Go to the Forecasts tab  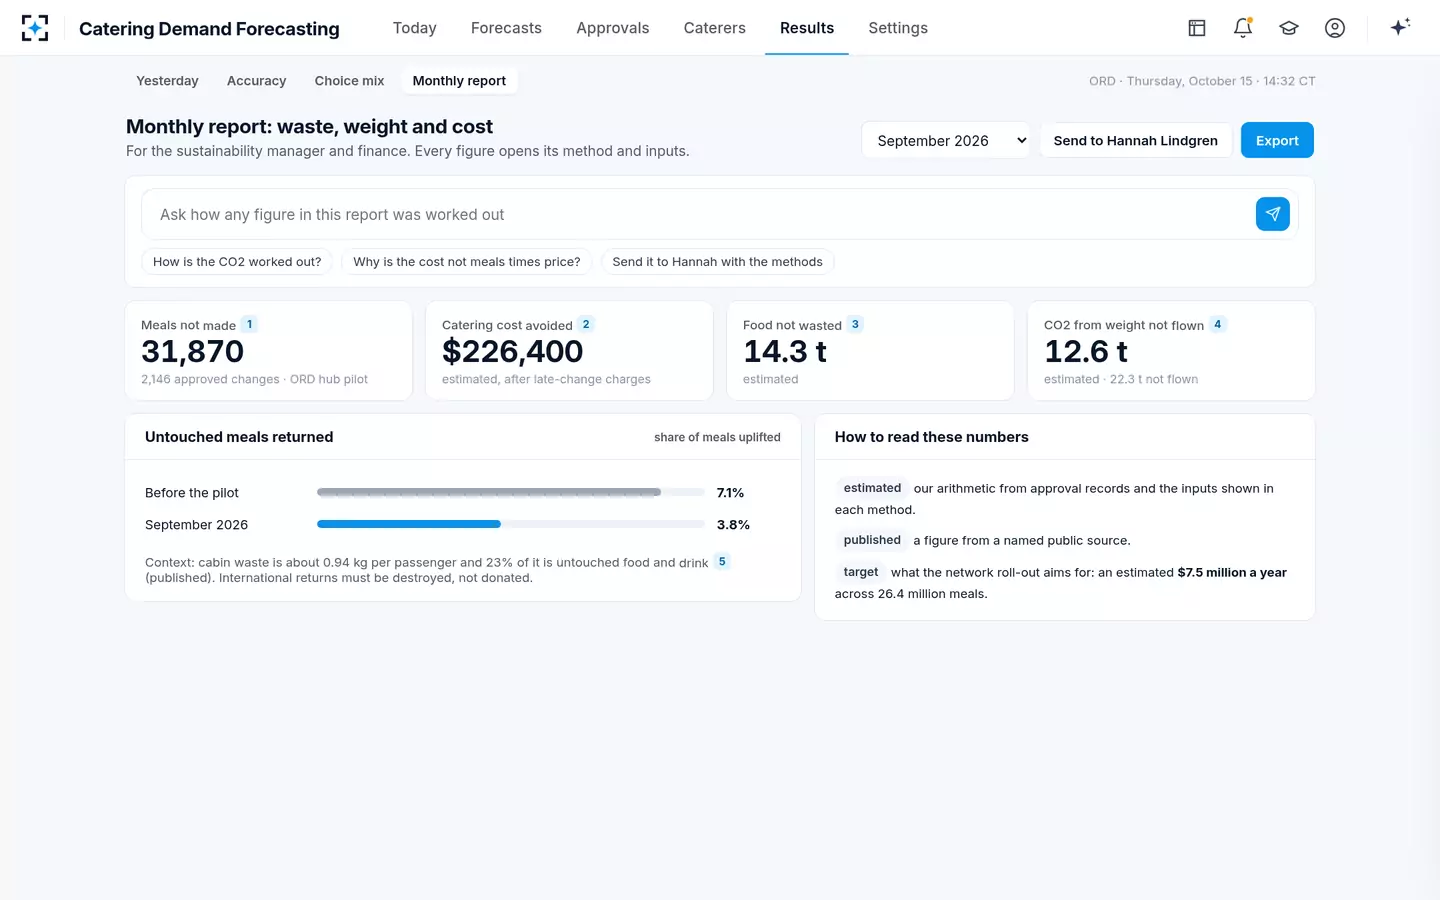coord(506,28)
